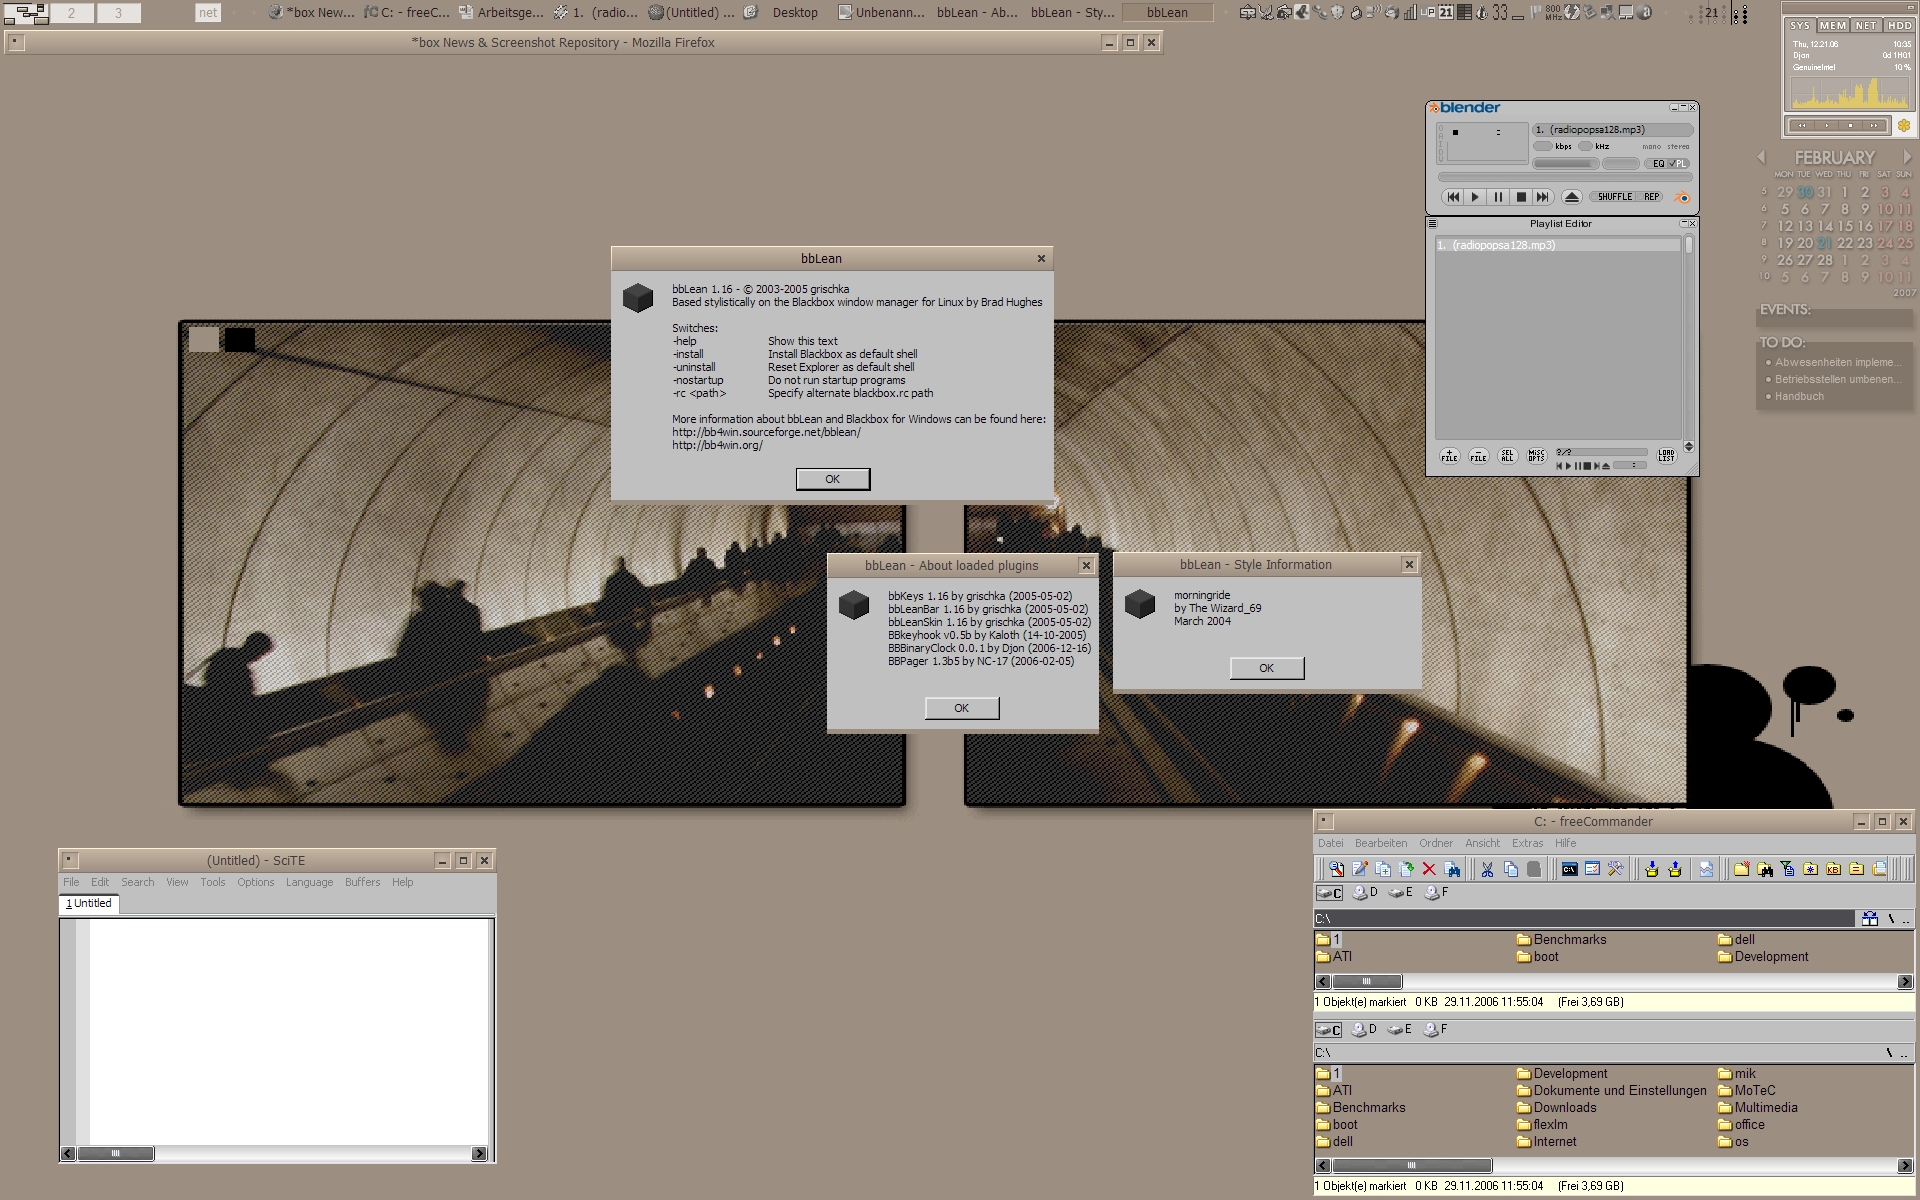1920x1200 pixels.
Task: Click the Winamp volume slider
Action: tap(1565, 164)
